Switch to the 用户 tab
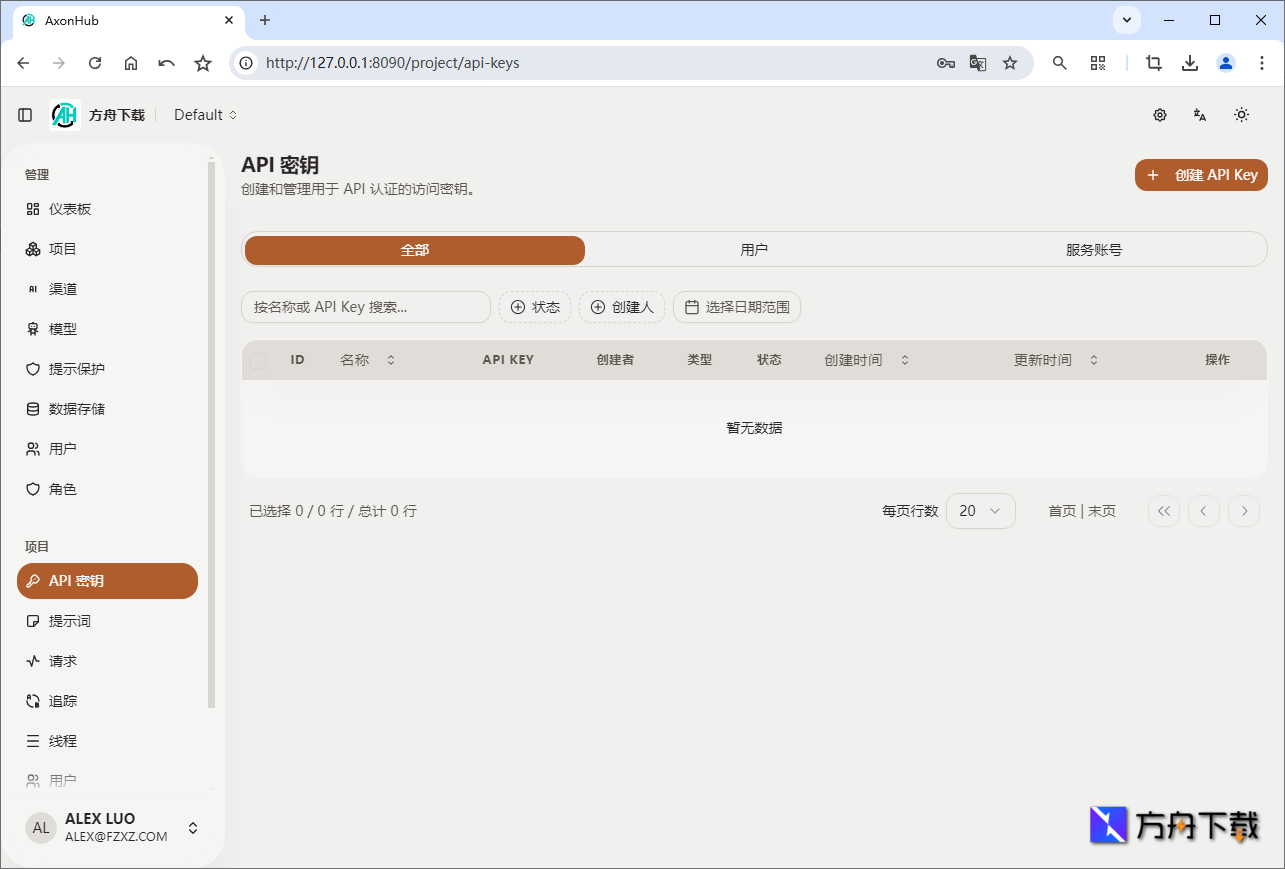 click(x=754, y=249)
